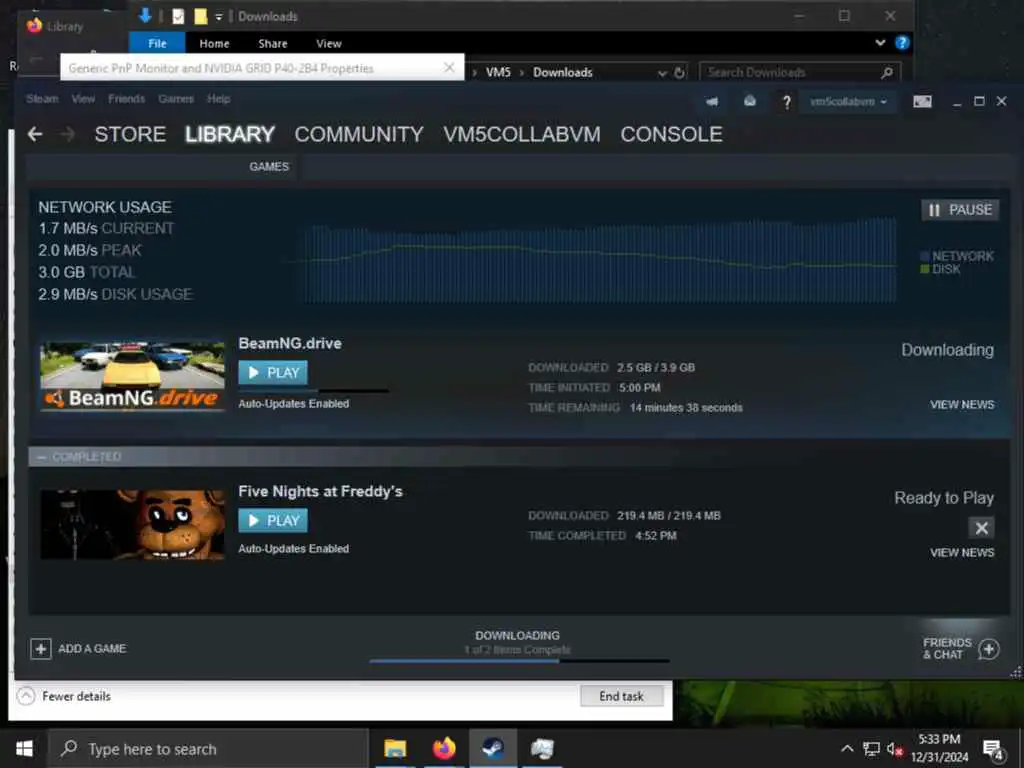View news for Five Nights at Freddy's
The width and height of the screenshot is (1024, 768).
[x=962, y=552]
